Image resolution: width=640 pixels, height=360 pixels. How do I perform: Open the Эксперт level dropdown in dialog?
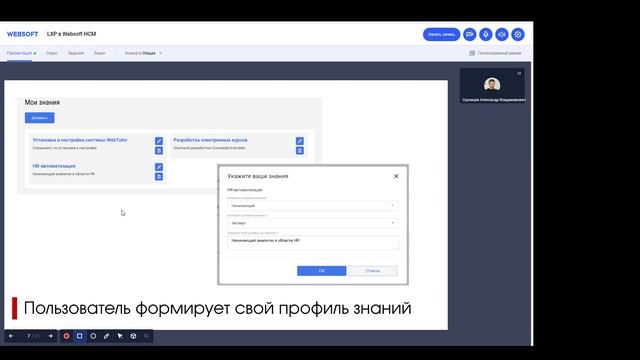point(313,223)
